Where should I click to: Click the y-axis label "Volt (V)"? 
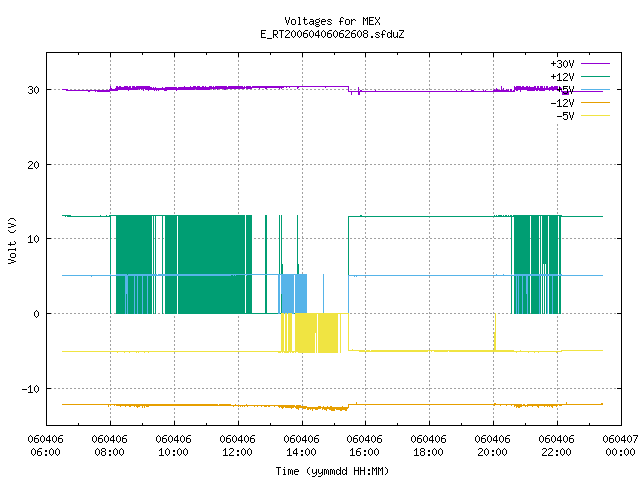(x=12, y=240)
